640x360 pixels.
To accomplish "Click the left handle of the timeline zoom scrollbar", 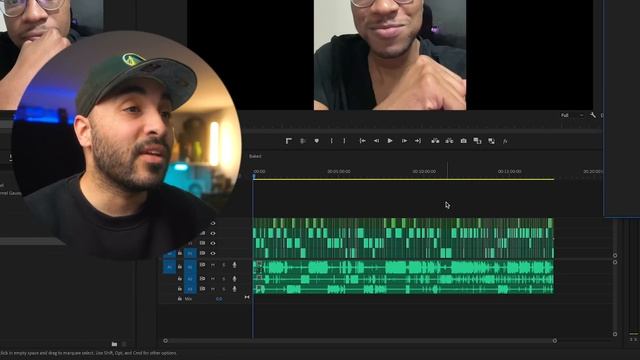I will click(165, 340).
